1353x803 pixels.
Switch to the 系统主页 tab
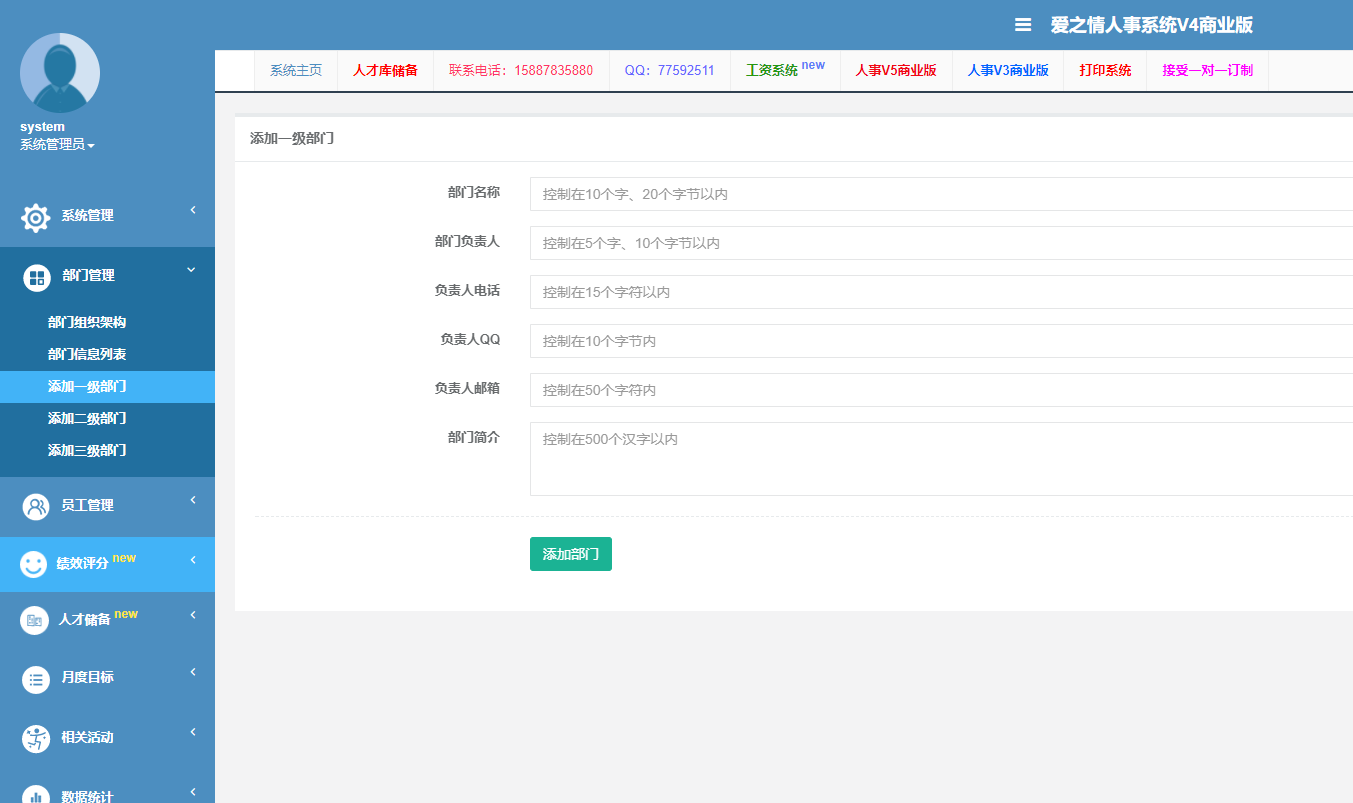[296, 71]
